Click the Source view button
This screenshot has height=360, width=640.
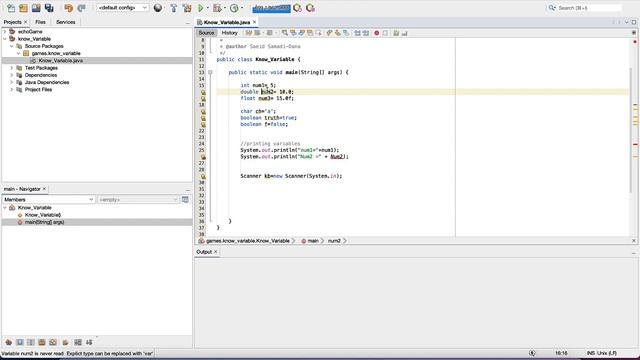click(206, 33)
